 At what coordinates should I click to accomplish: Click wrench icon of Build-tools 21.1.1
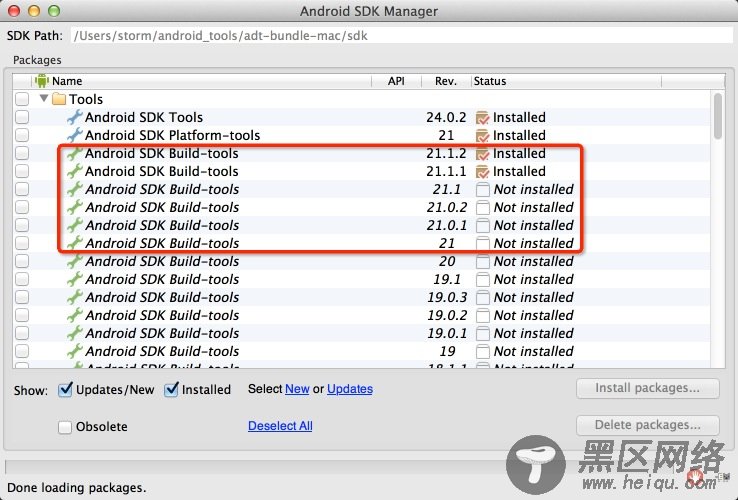coord(75,171)
